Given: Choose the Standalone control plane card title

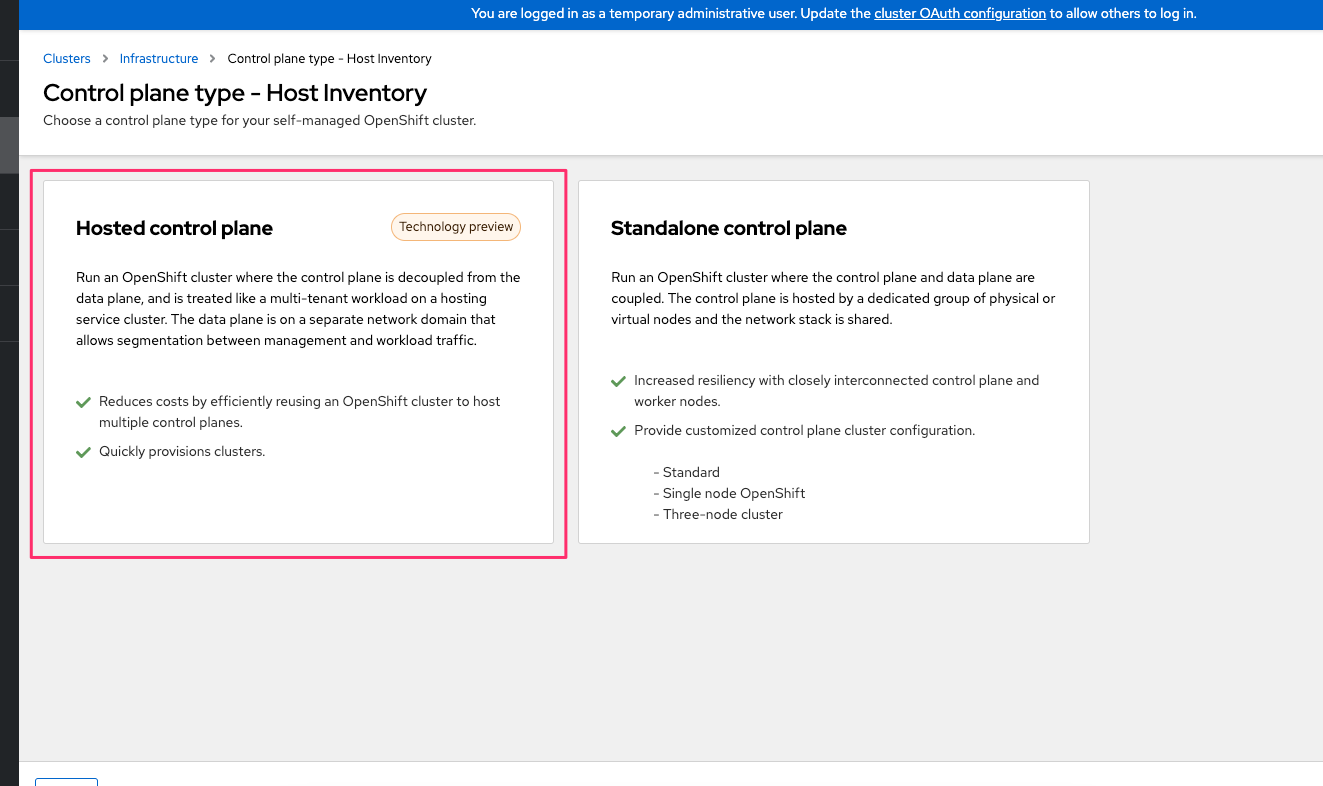Looking at the screenshot, I should tap(729, 228).
